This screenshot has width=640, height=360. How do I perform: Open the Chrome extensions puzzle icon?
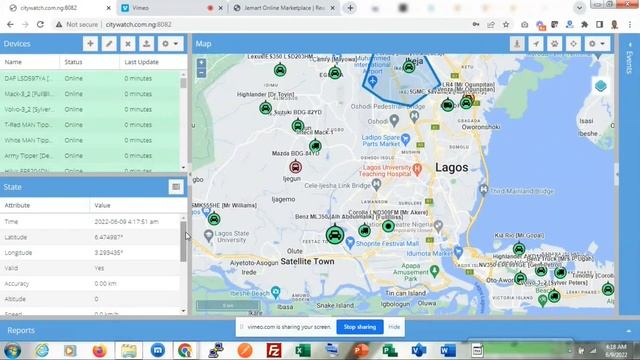coord(584,24)
